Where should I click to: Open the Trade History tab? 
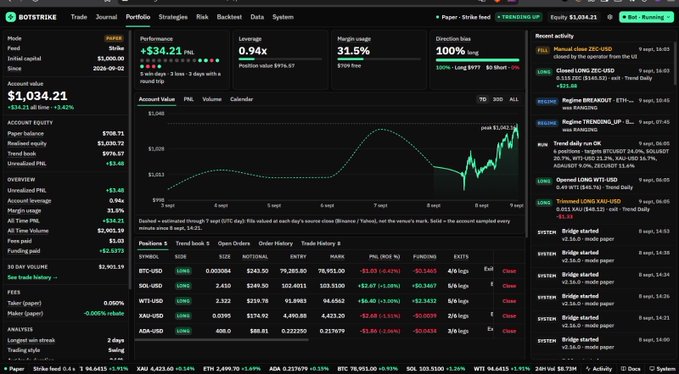(x=320, y=243)
